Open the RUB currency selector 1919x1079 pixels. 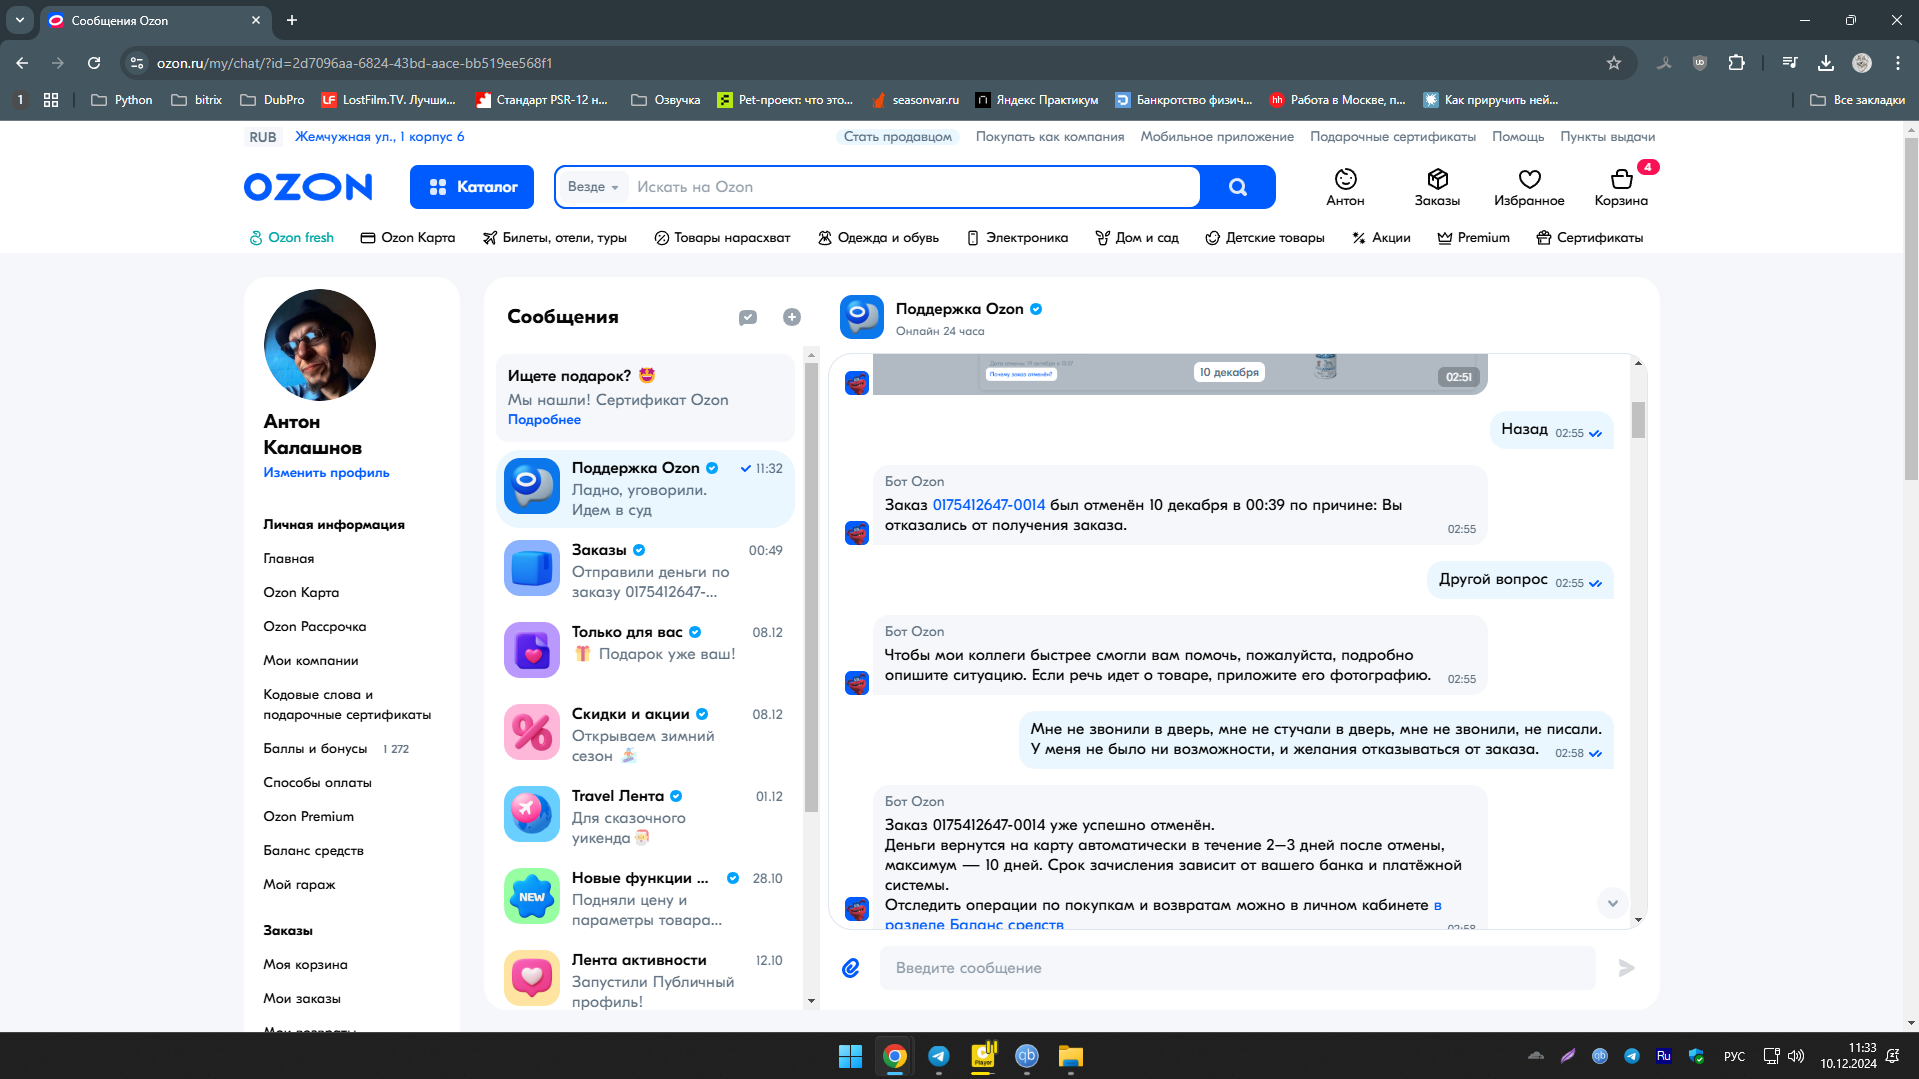263,137
